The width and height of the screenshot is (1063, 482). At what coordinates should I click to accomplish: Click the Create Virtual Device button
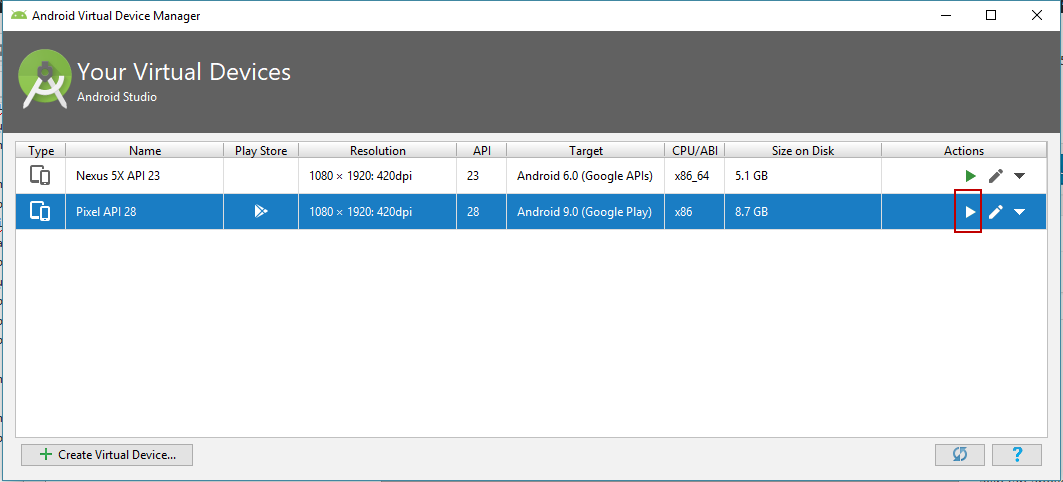[107, 455]
